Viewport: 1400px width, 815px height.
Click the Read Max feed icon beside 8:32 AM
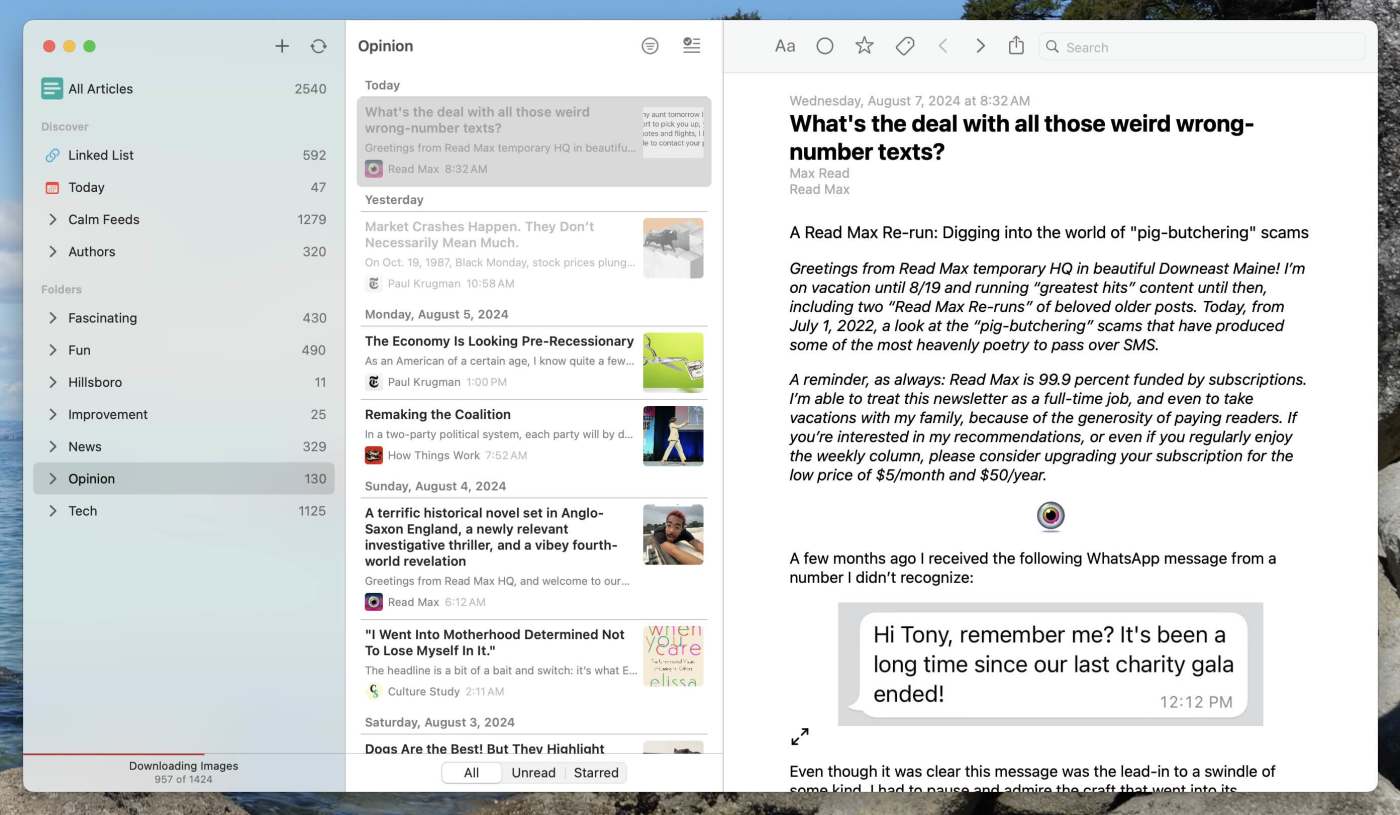click(374, 169)
